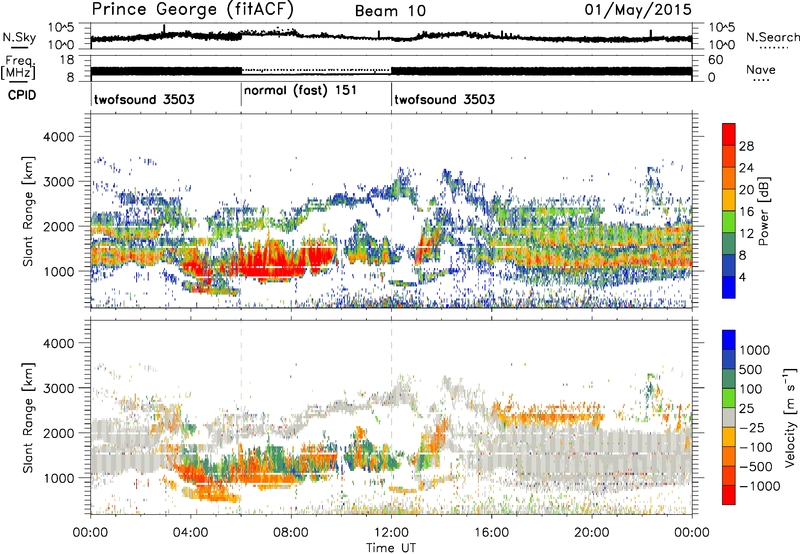Click the 'N.Sky' legend label
The height and width of the screenshot is (554, 800).
(x=19, y=37)
